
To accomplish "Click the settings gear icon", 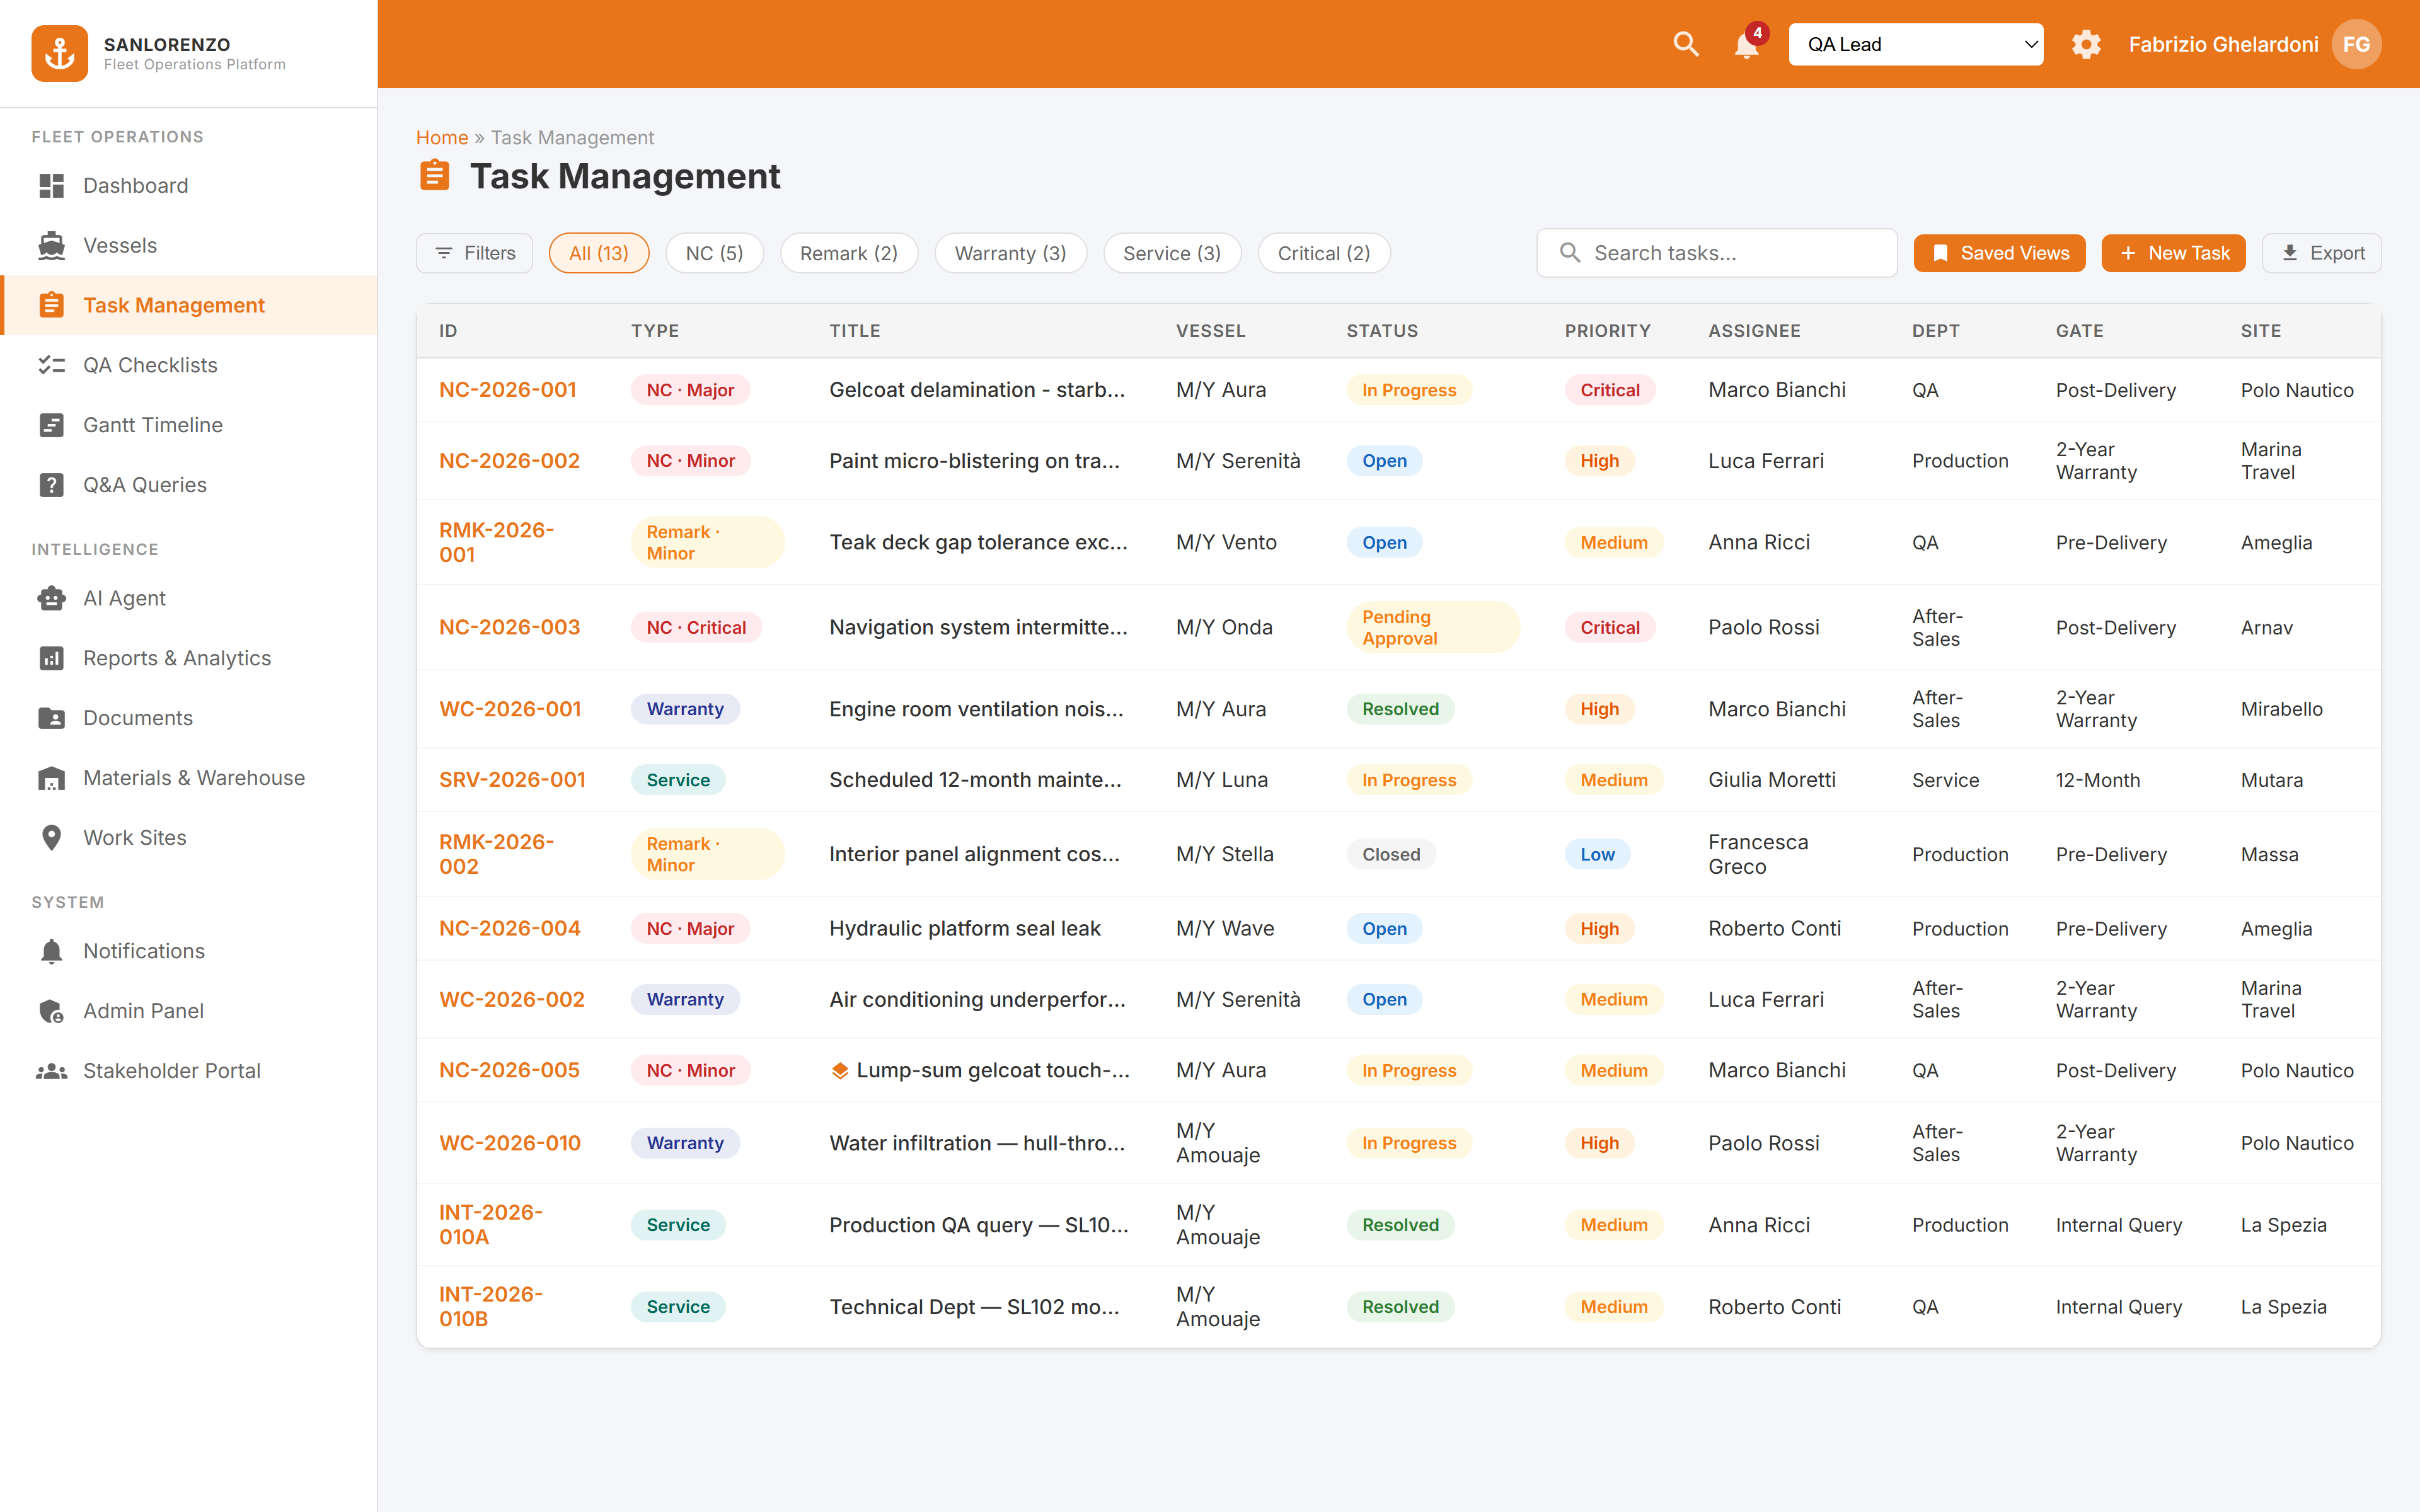I will coord(2086,44).
